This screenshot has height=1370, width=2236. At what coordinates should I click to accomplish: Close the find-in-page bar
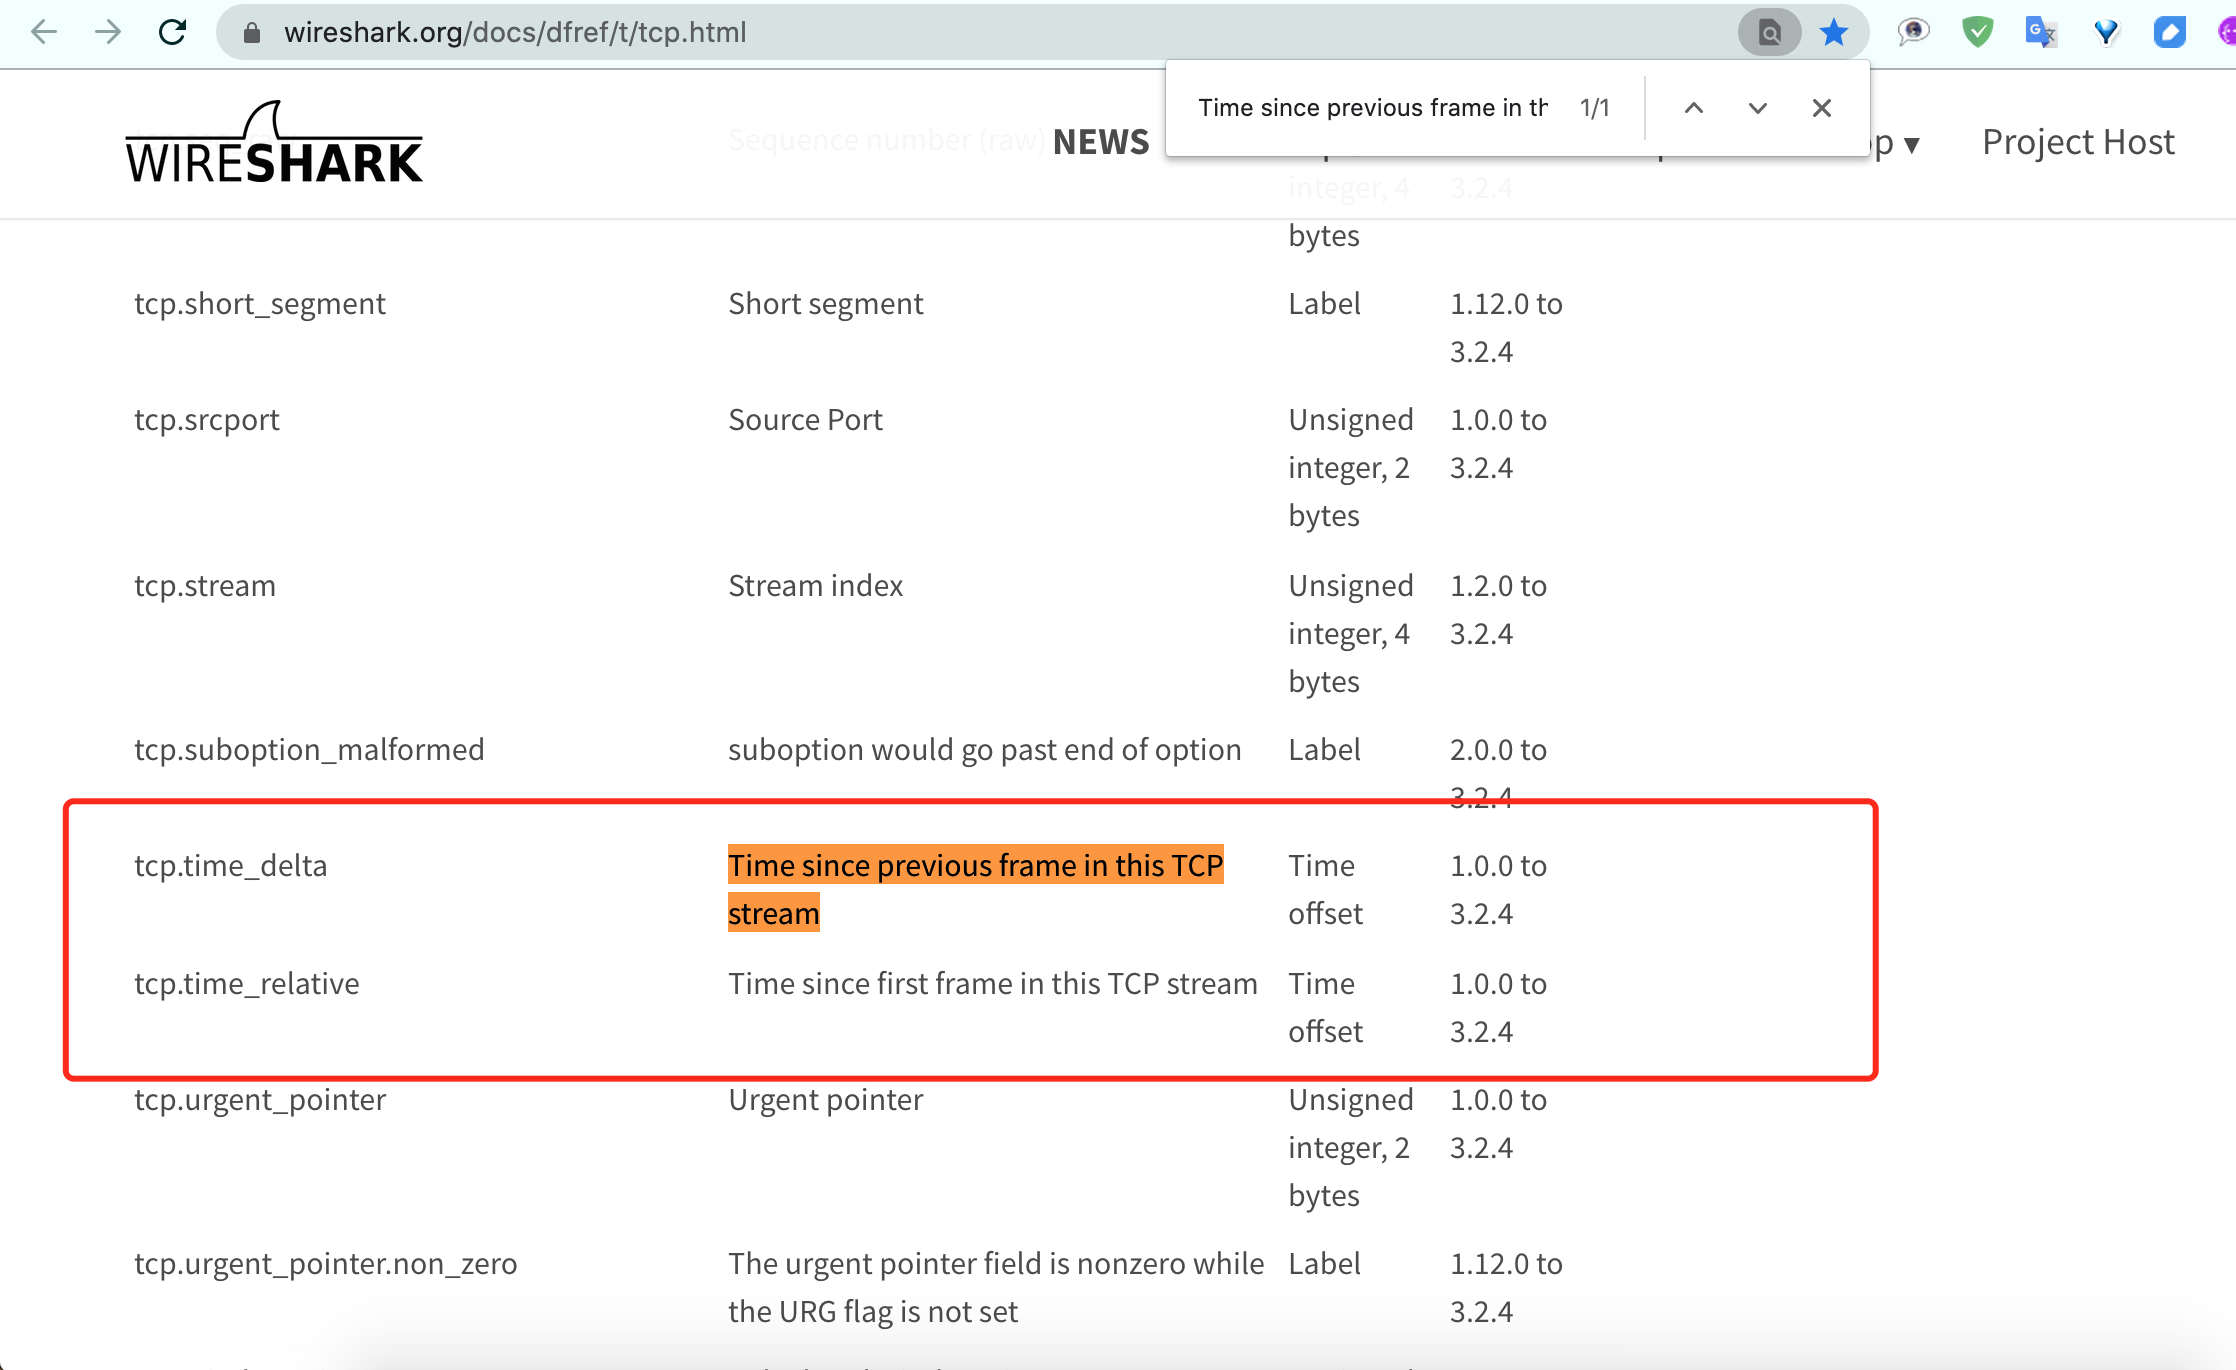[x=1821, y=108]
